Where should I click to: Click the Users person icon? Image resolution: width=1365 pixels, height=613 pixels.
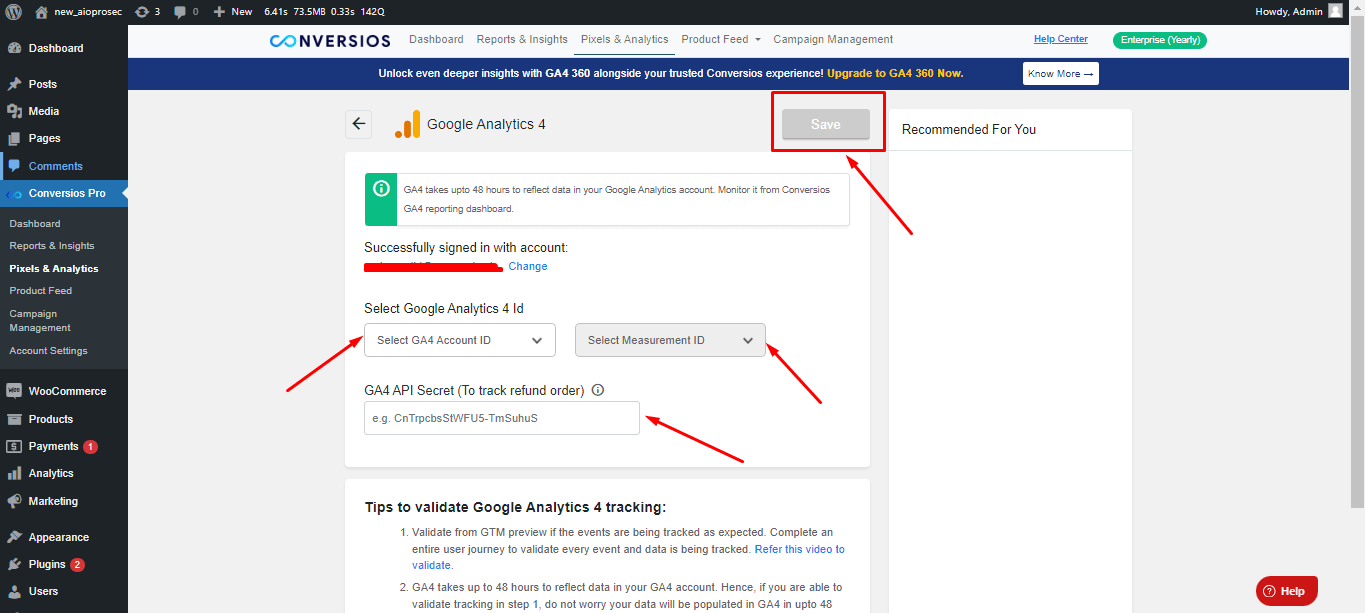pyautogui.click(x=14, y=591)
